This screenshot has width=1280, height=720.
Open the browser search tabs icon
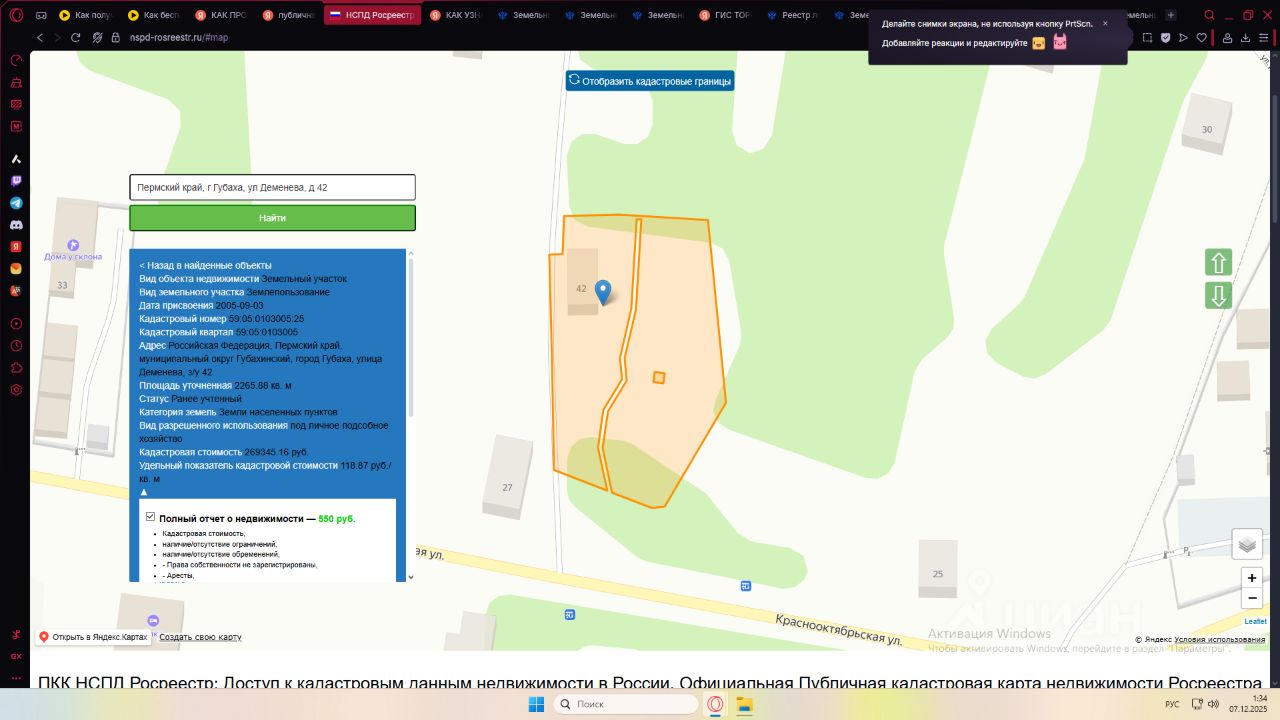1210,15
